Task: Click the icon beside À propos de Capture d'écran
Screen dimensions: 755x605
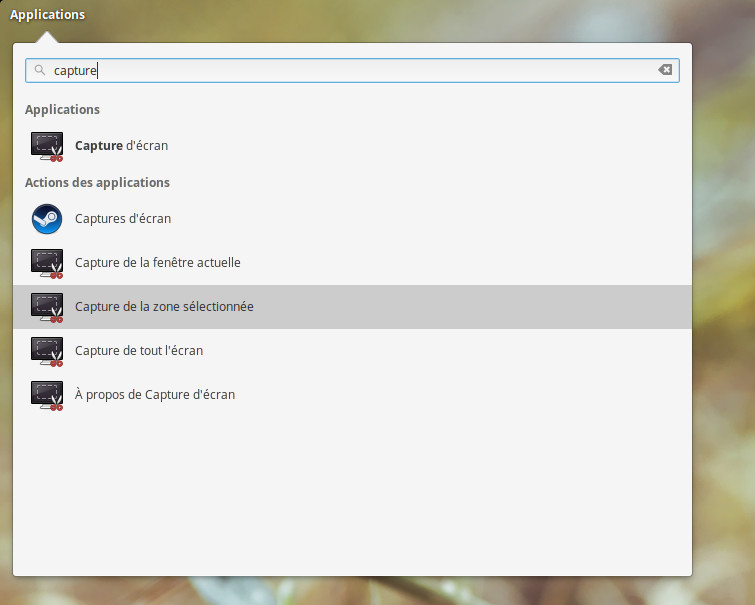Action: (x=47, y=395)
